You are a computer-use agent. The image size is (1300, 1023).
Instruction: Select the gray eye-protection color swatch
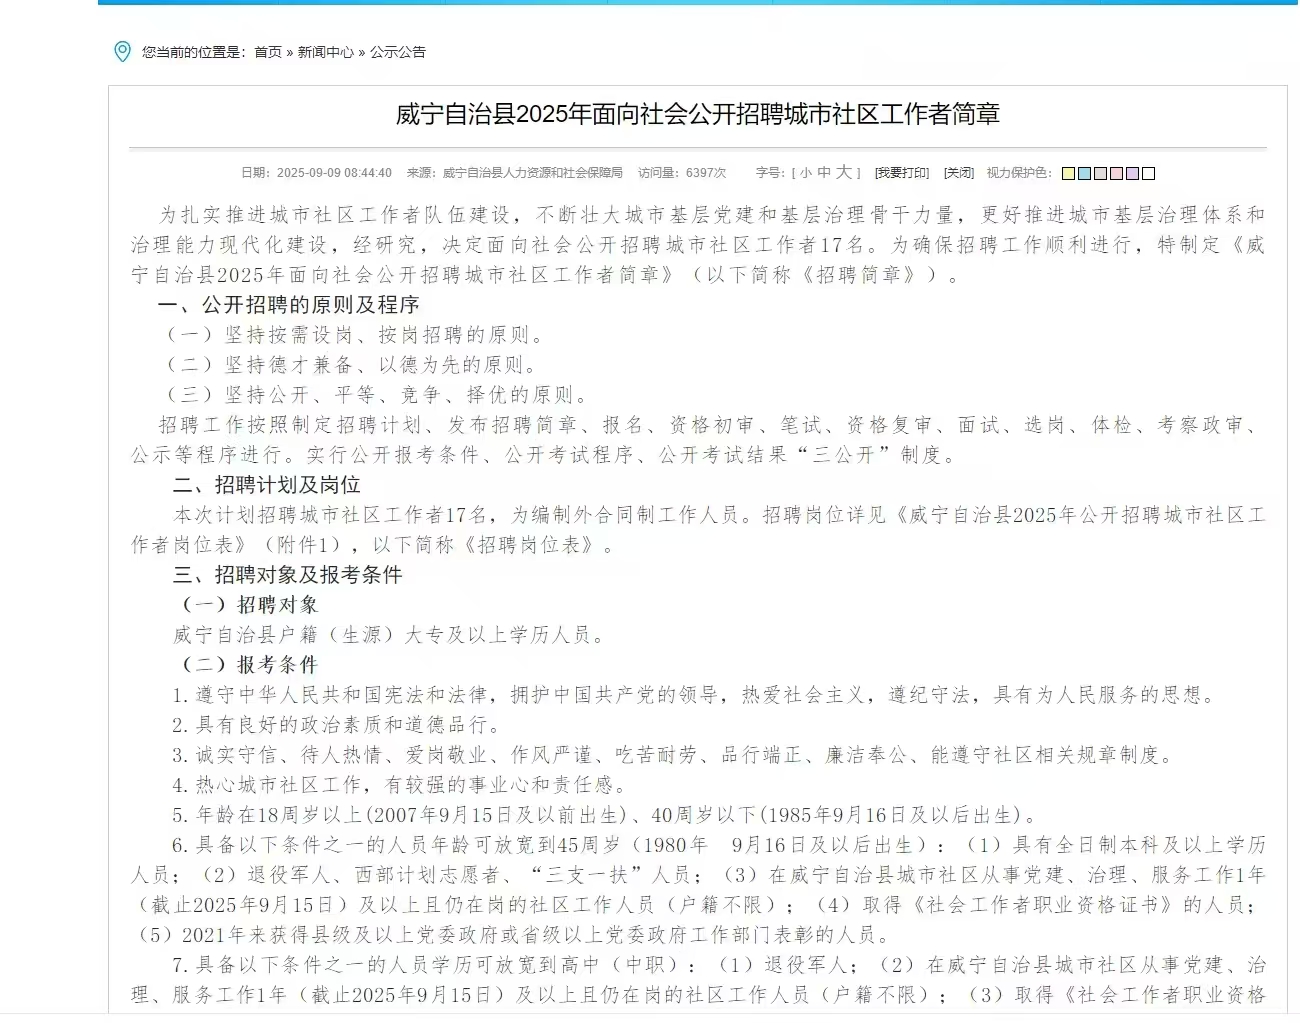(1100, 173)
